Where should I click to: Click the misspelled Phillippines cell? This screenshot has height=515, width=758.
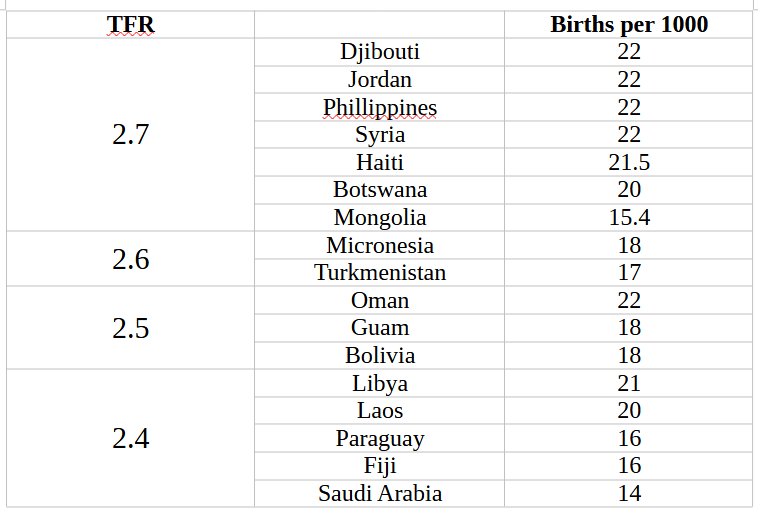(x=379, y=107)
